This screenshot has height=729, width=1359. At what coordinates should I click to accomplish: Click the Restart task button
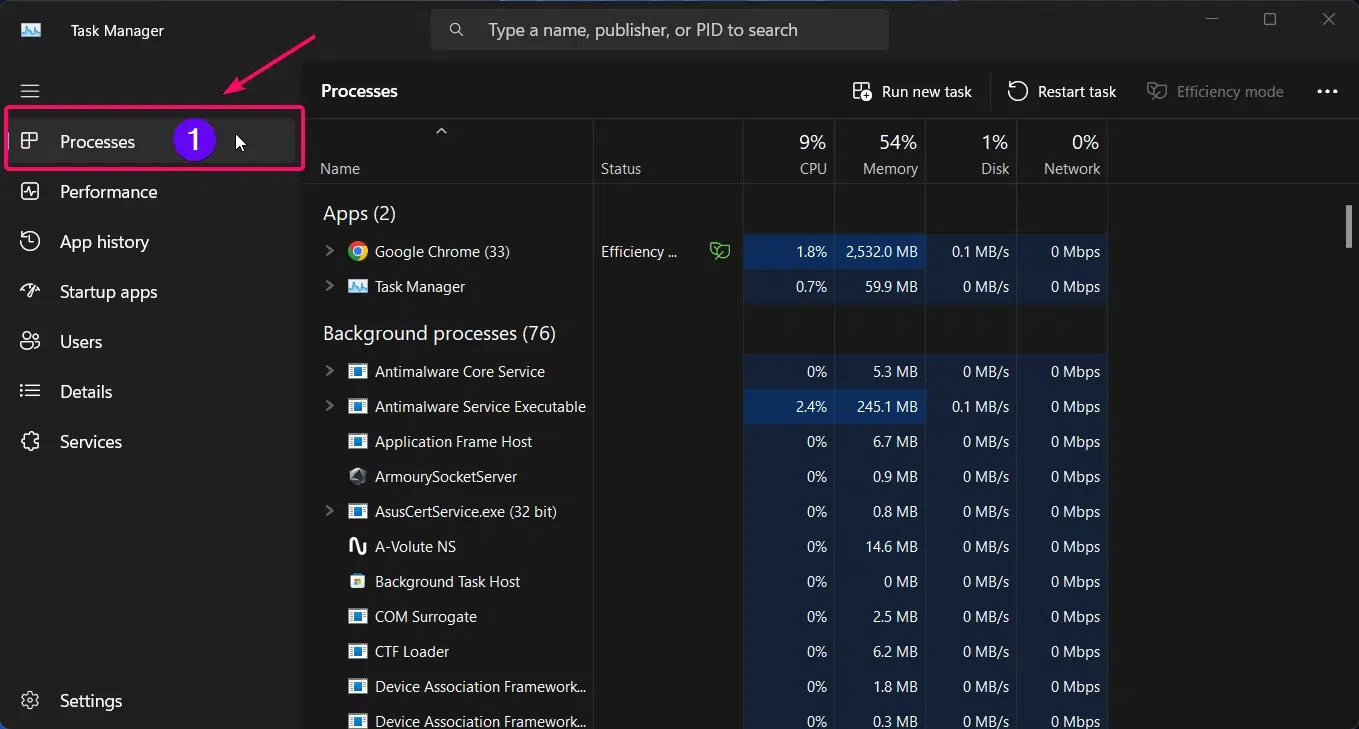tap(1062, 91)
